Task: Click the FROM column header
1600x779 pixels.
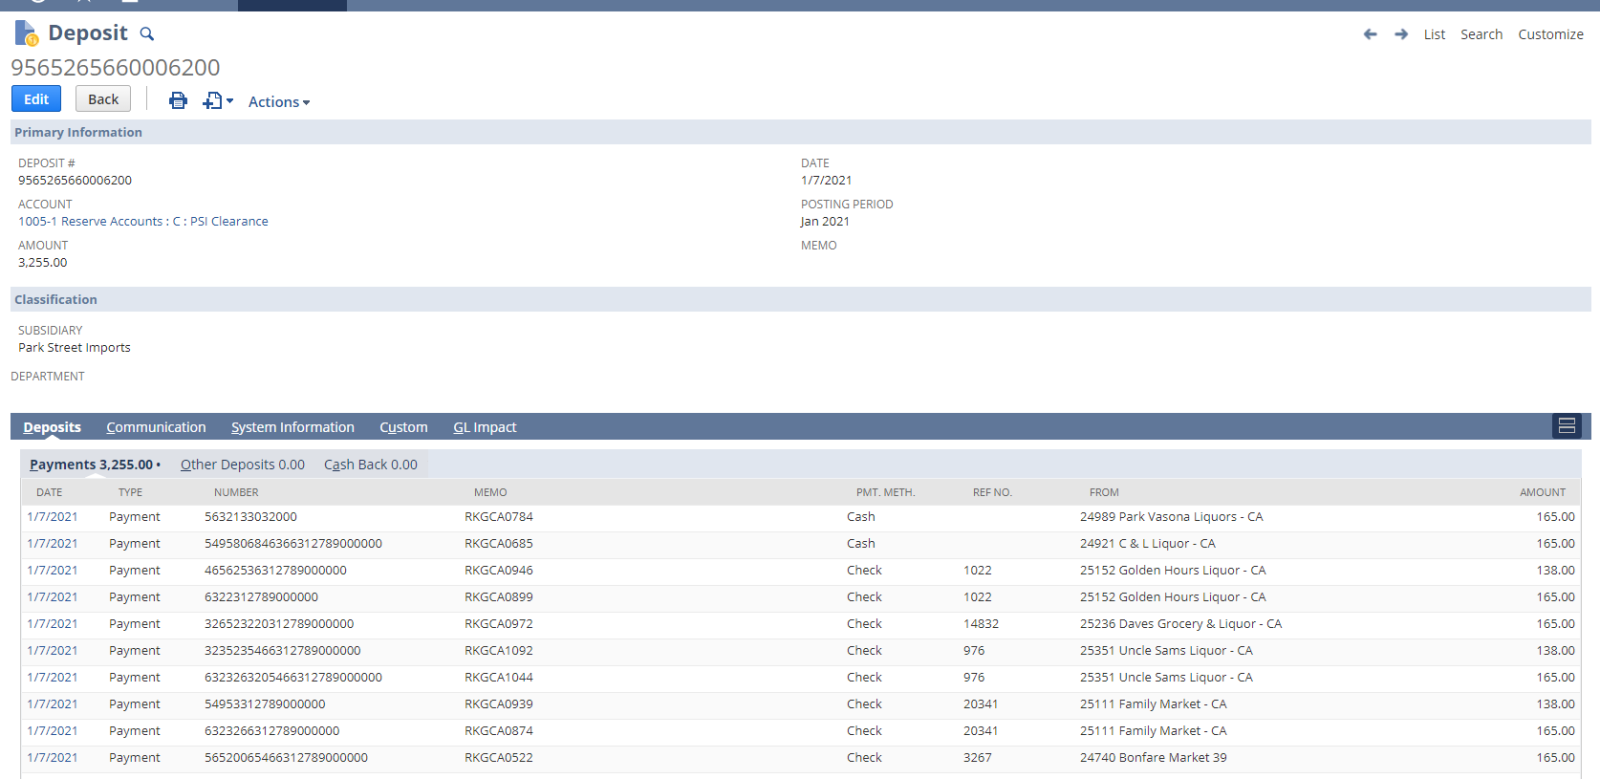Action: pyautogui.click(x=1104, y=492)
